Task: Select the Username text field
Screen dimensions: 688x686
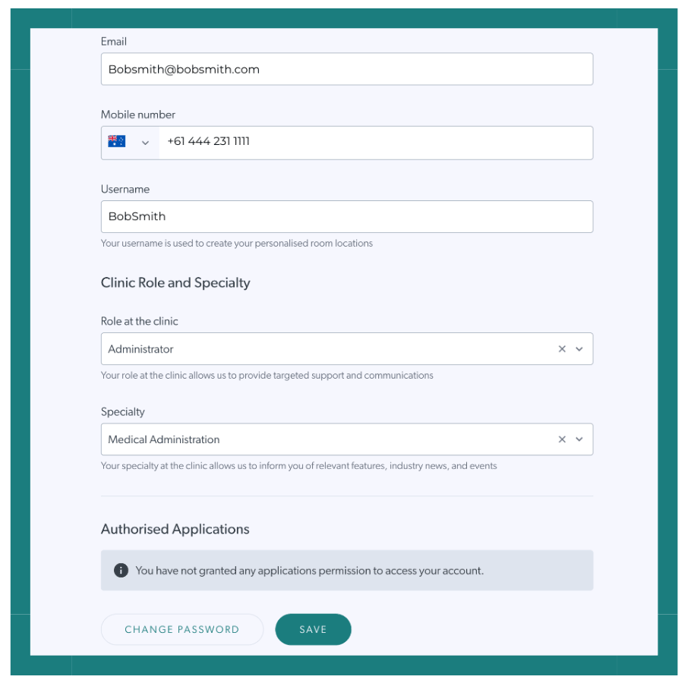Action: [347, 217]
